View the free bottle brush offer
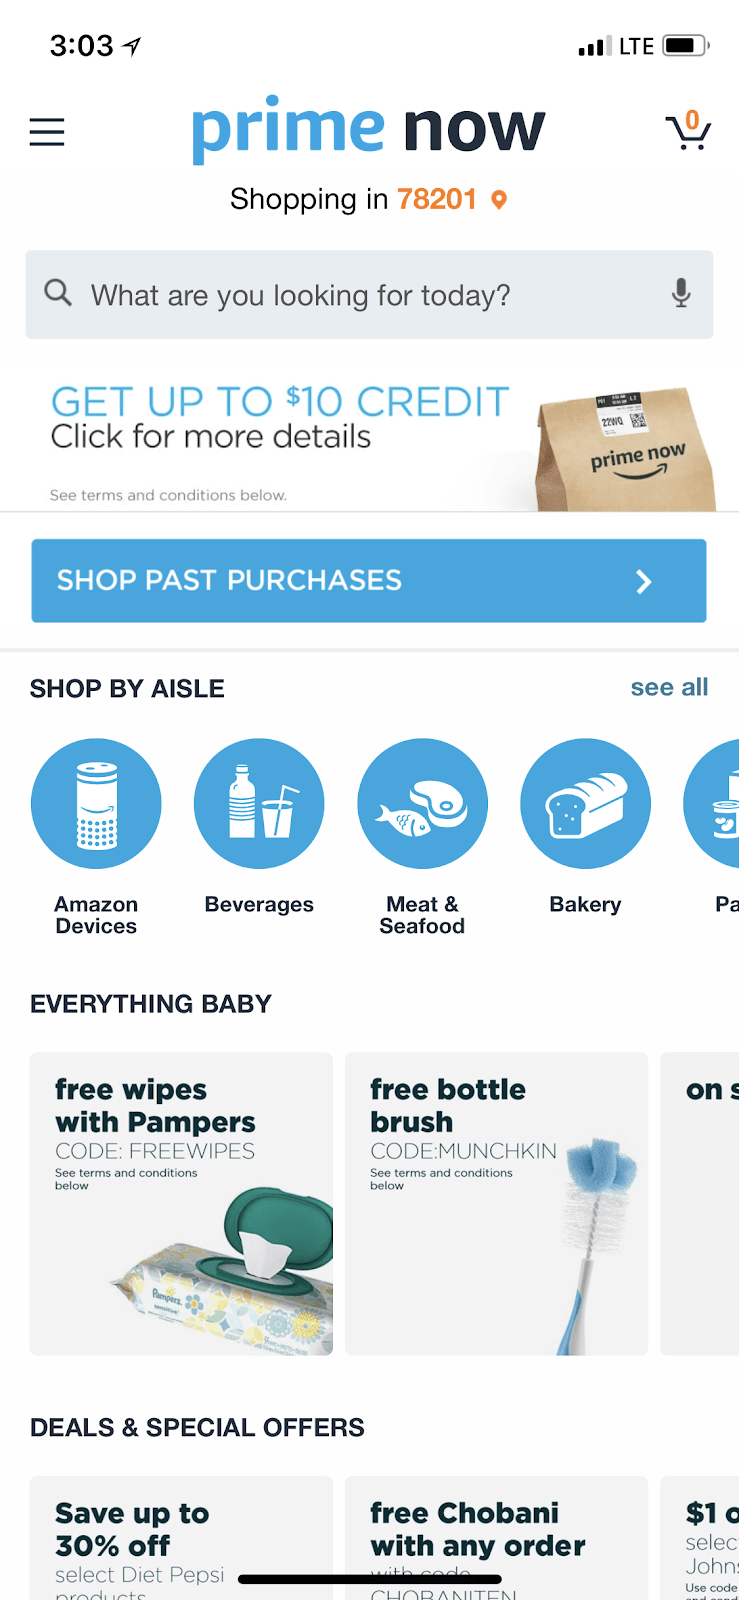739x1600 pixels. point(496,1204)
